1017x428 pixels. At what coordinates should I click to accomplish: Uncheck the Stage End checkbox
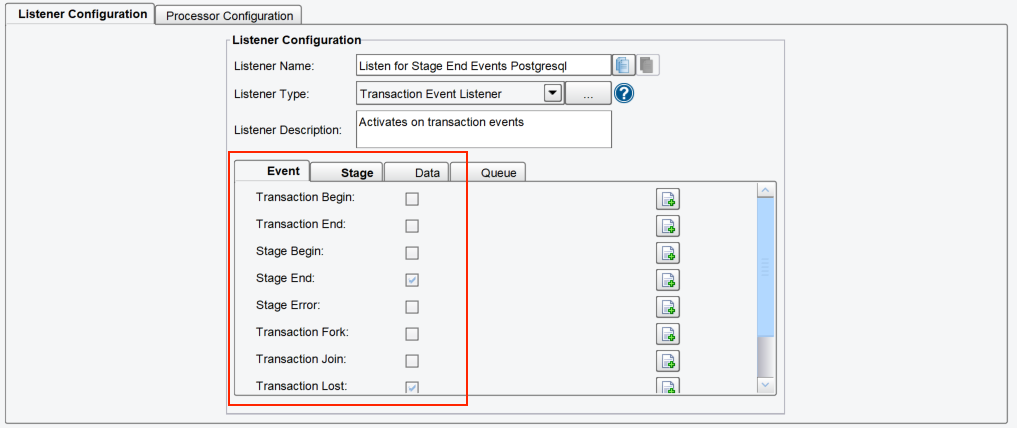pyautogui.click(x=412, y=280)
